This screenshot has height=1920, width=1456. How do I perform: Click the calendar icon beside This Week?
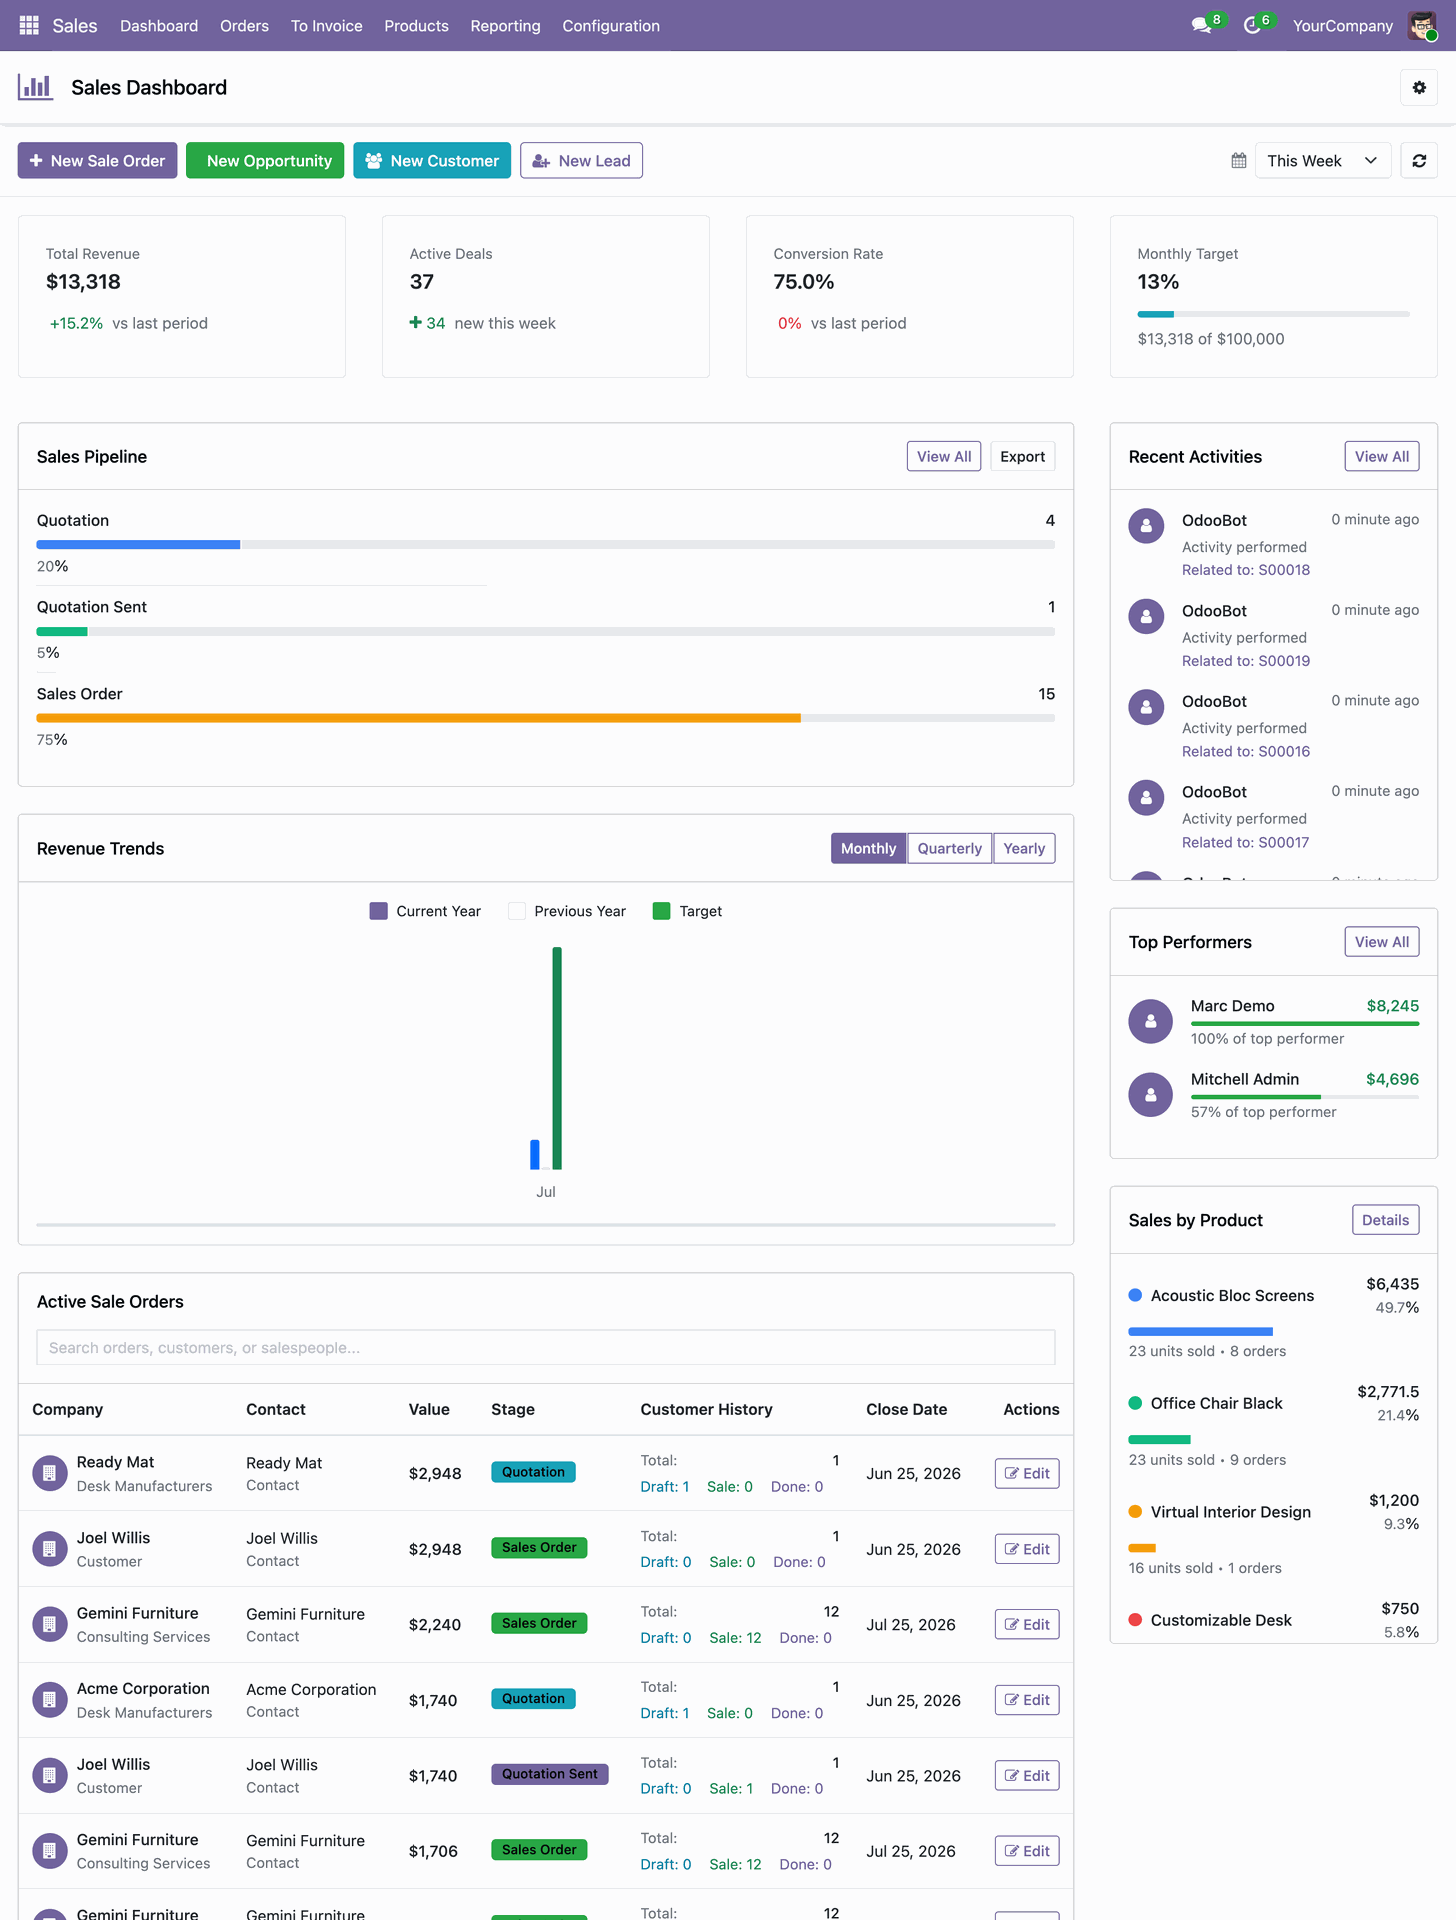click(x=1239, y=160)
